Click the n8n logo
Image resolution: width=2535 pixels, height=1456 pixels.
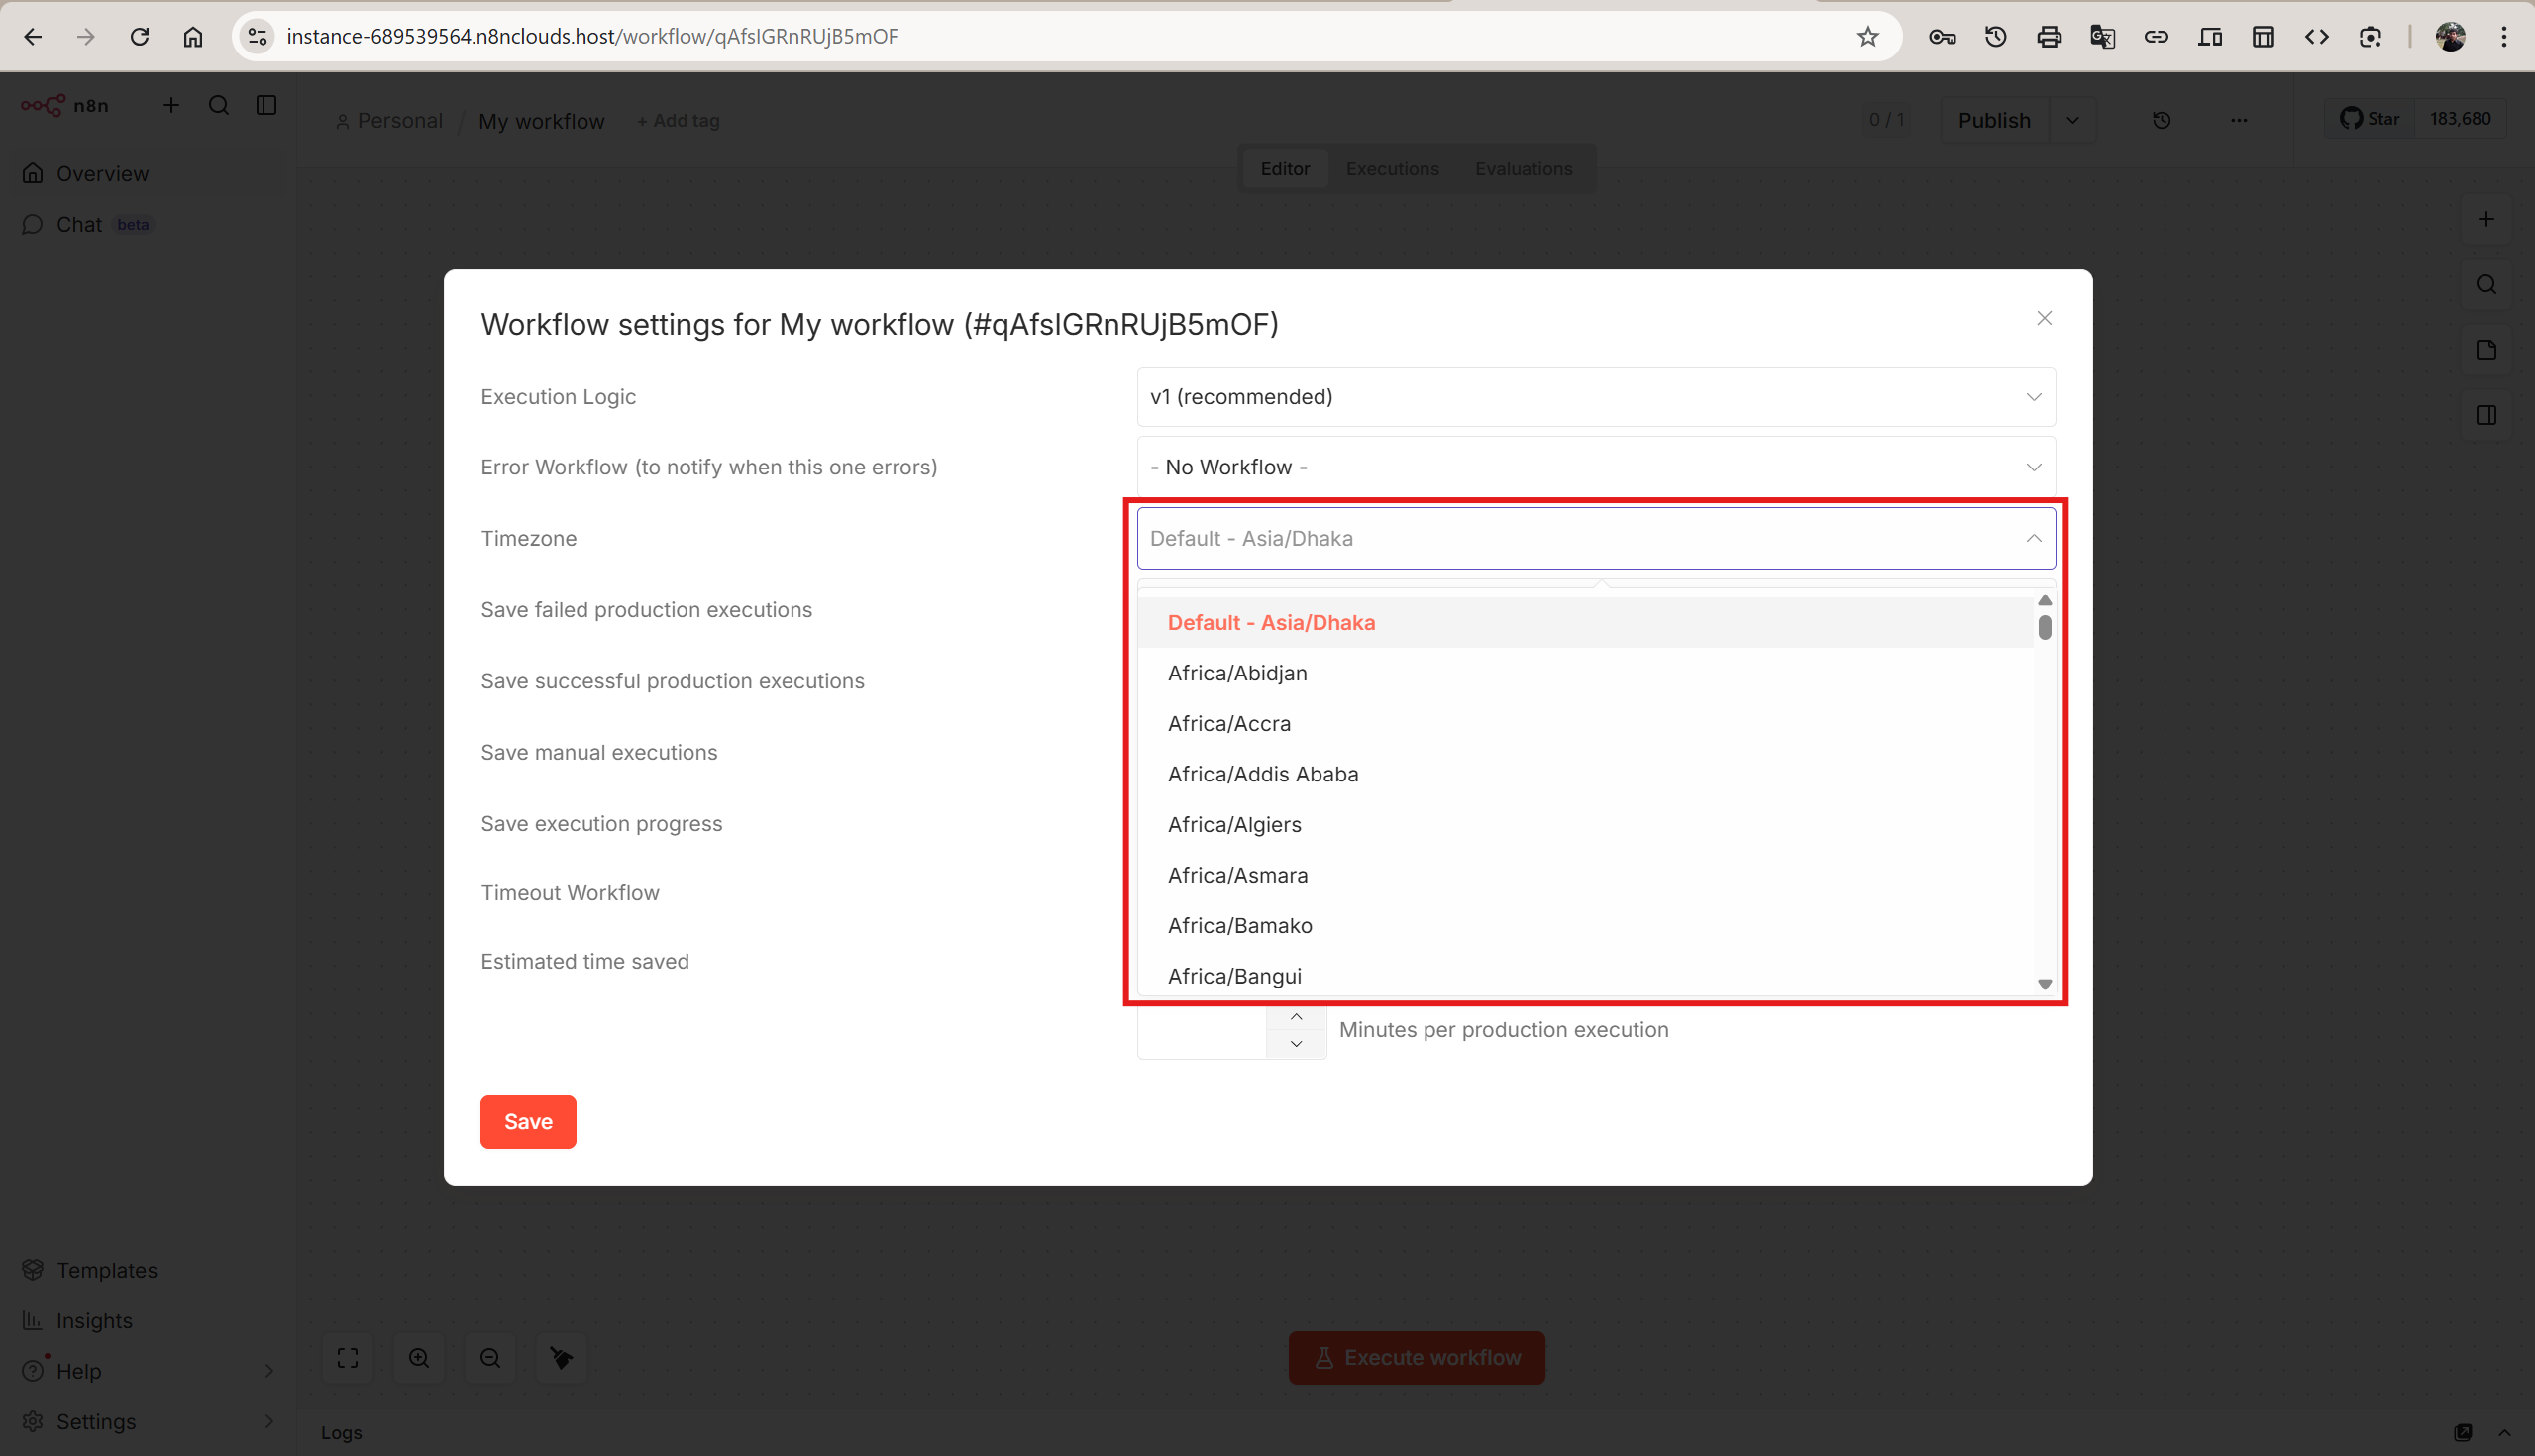[65, 105]
